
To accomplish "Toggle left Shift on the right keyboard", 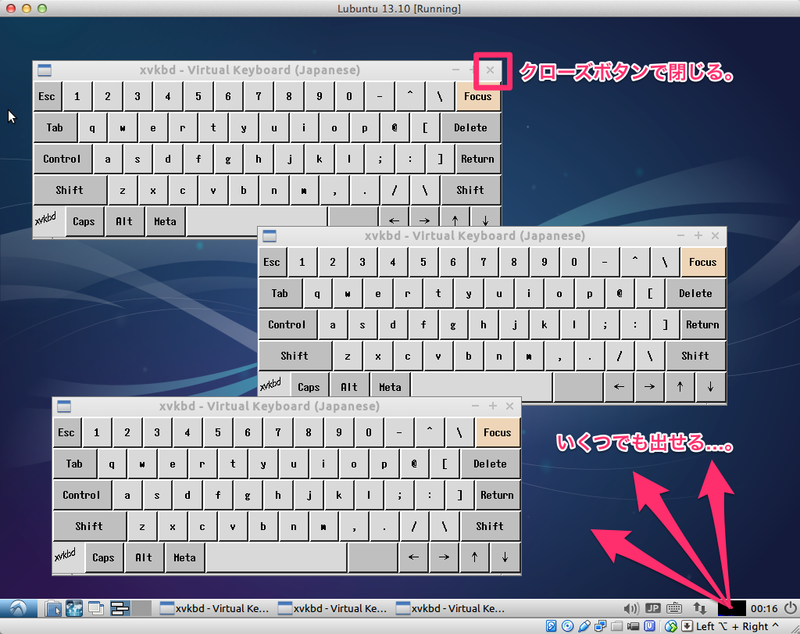I will click(x=294, y=356).
